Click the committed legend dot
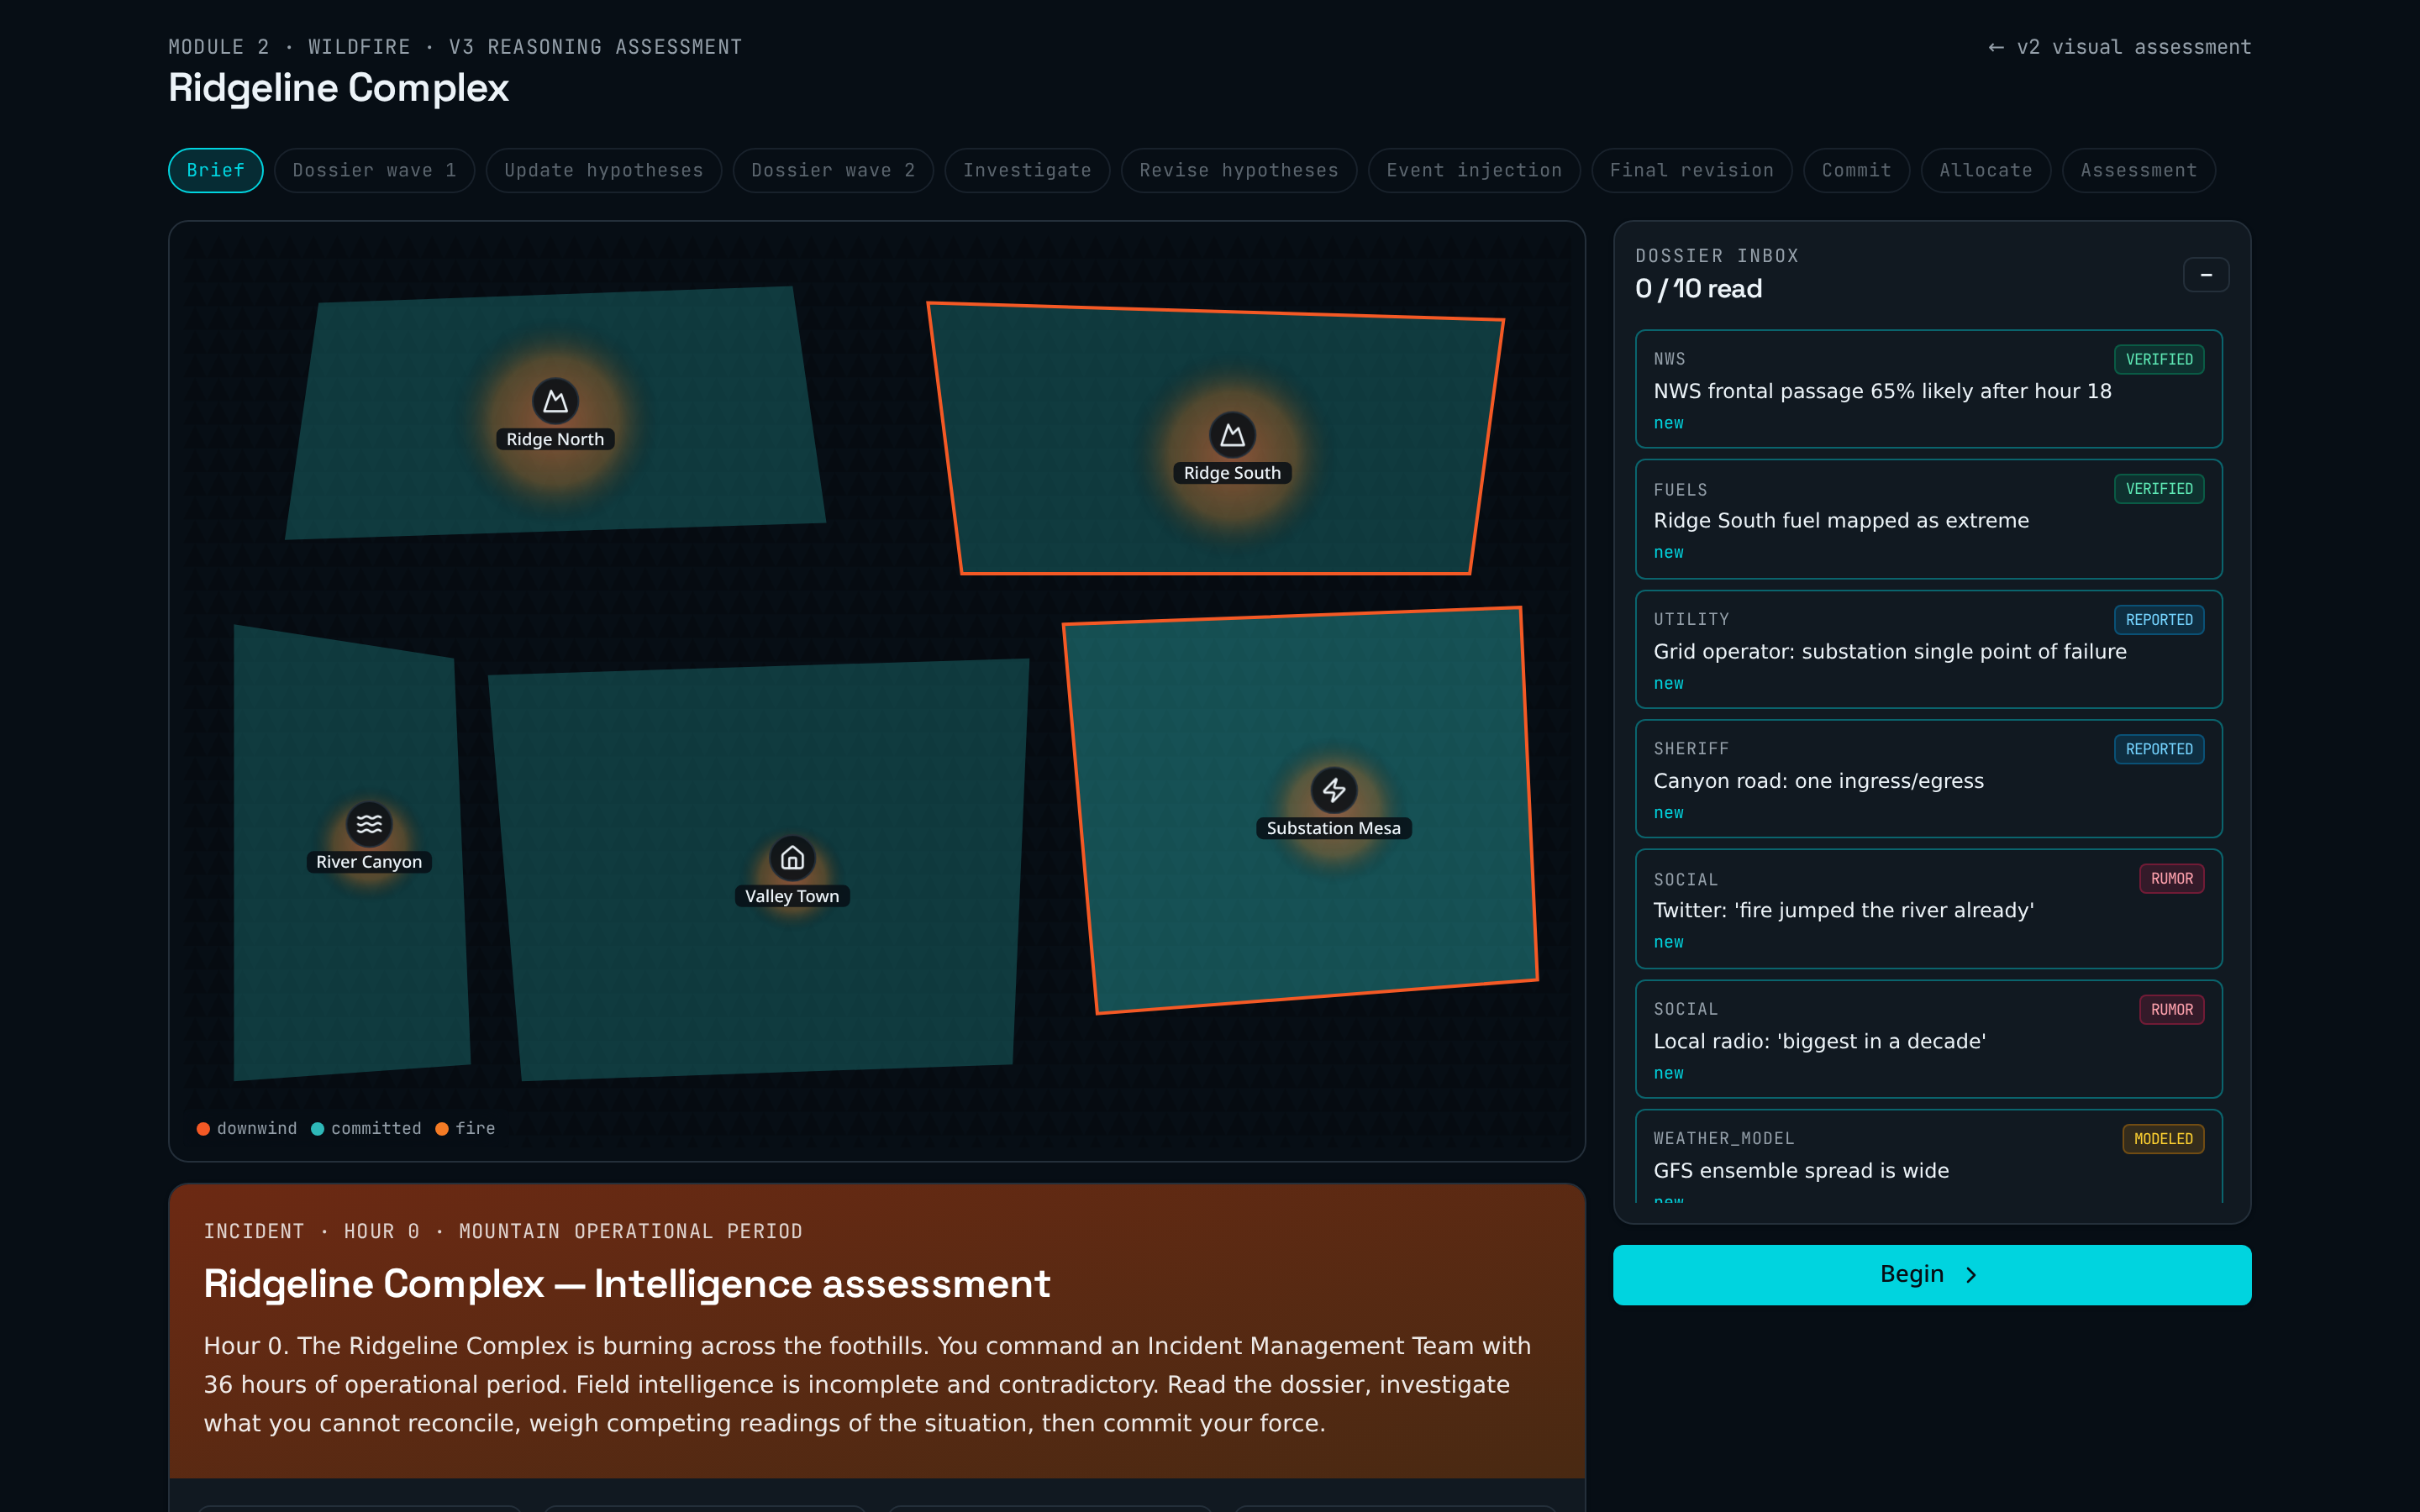This screenshot has height=1512, width=2420. [x=317, y=1128]
